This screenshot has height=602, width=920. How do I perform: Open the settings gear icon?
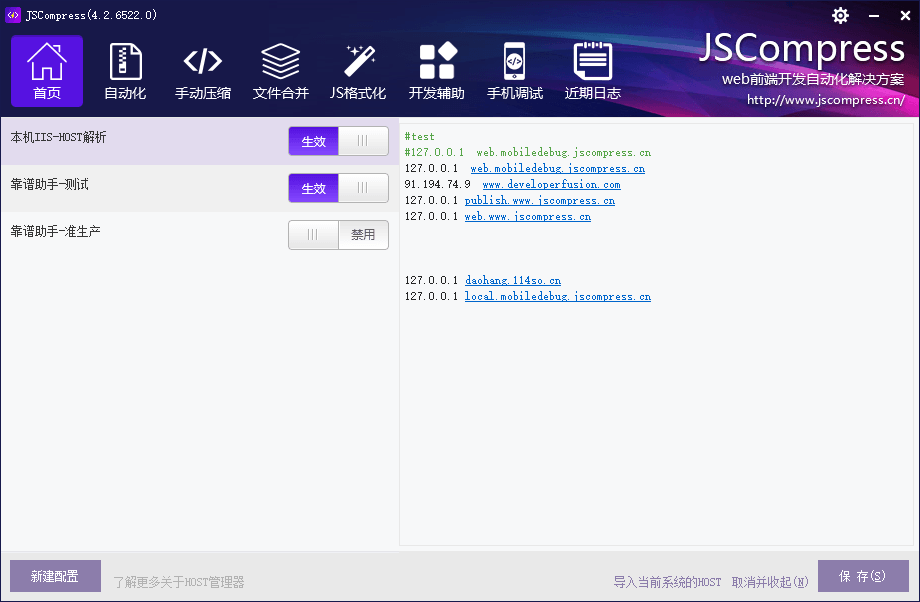[840, 15]
